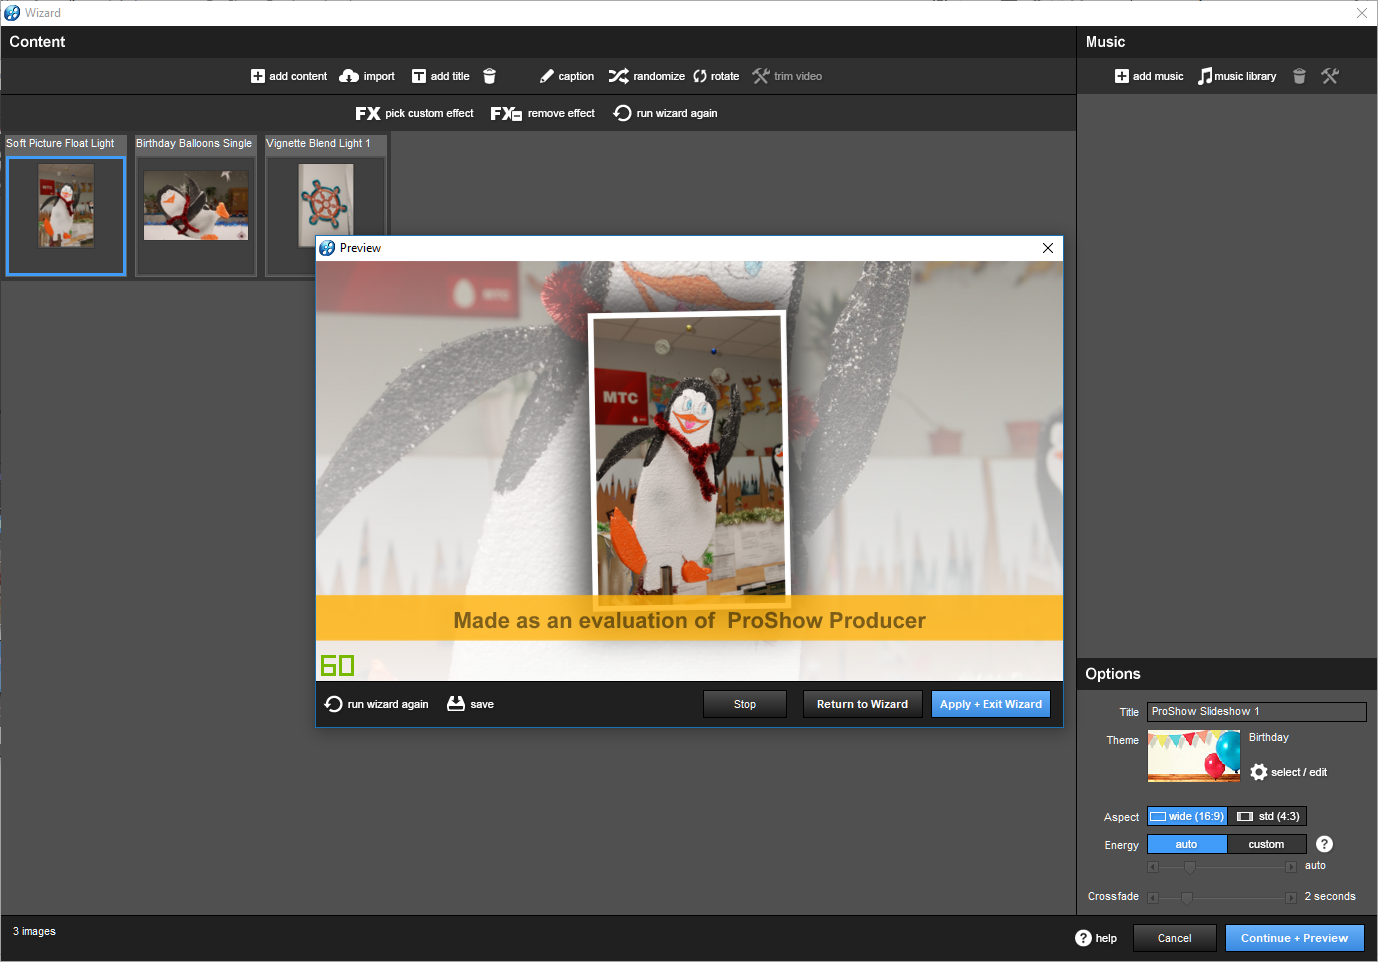
Task: Click the '2 seconds' crossfade value
Action: [x=1330, y=896]
